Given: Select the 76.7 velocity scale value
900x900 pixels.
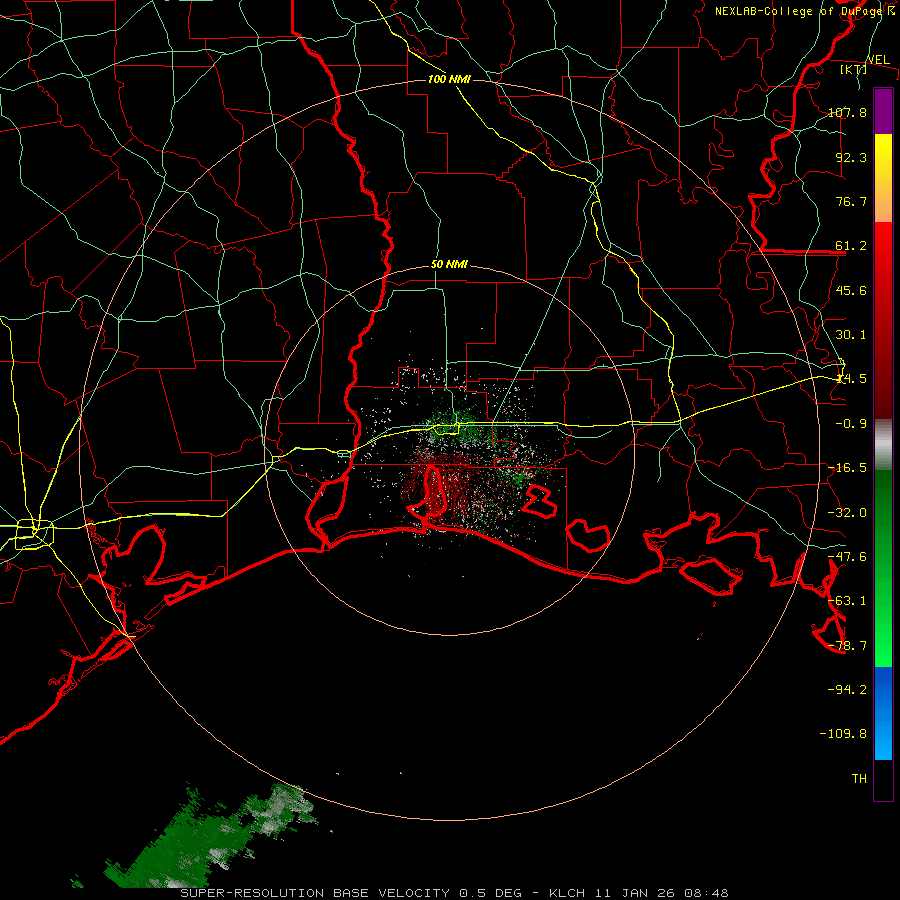Looking at the screenshot, I should click(851, 201).
